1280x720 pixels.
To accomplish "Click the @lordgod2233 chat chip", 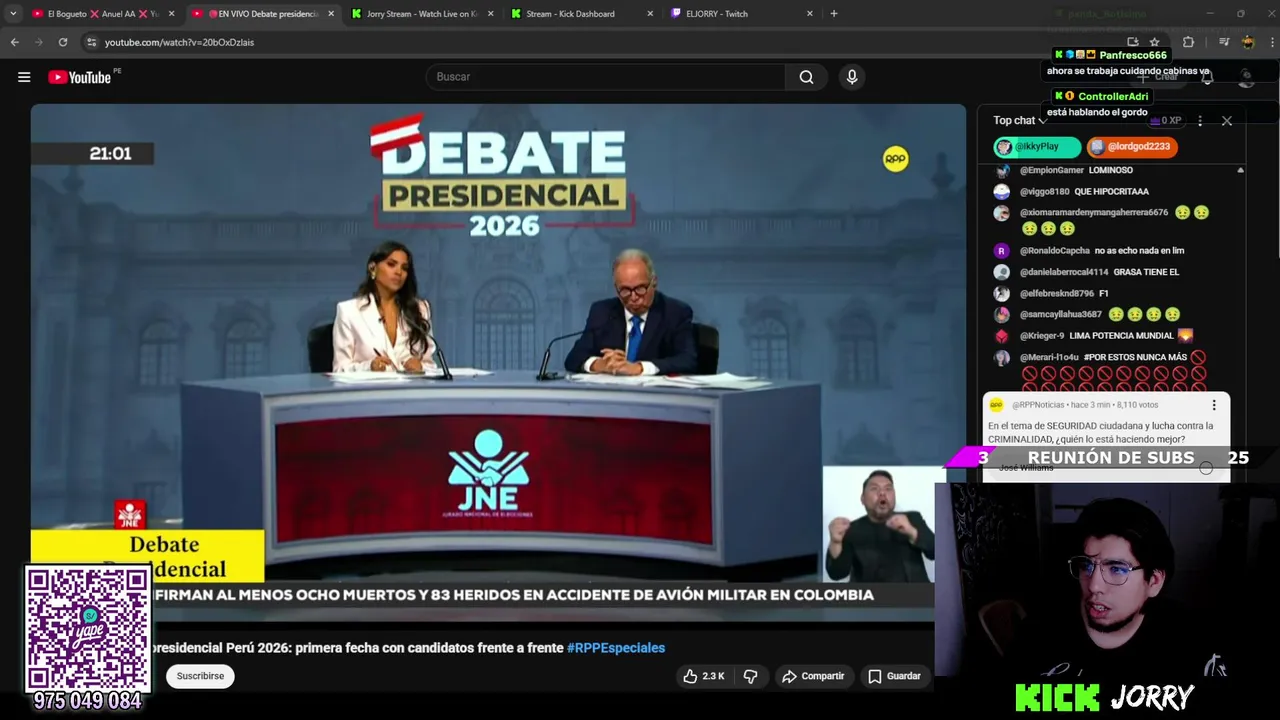I will [x=1131, y=146].
